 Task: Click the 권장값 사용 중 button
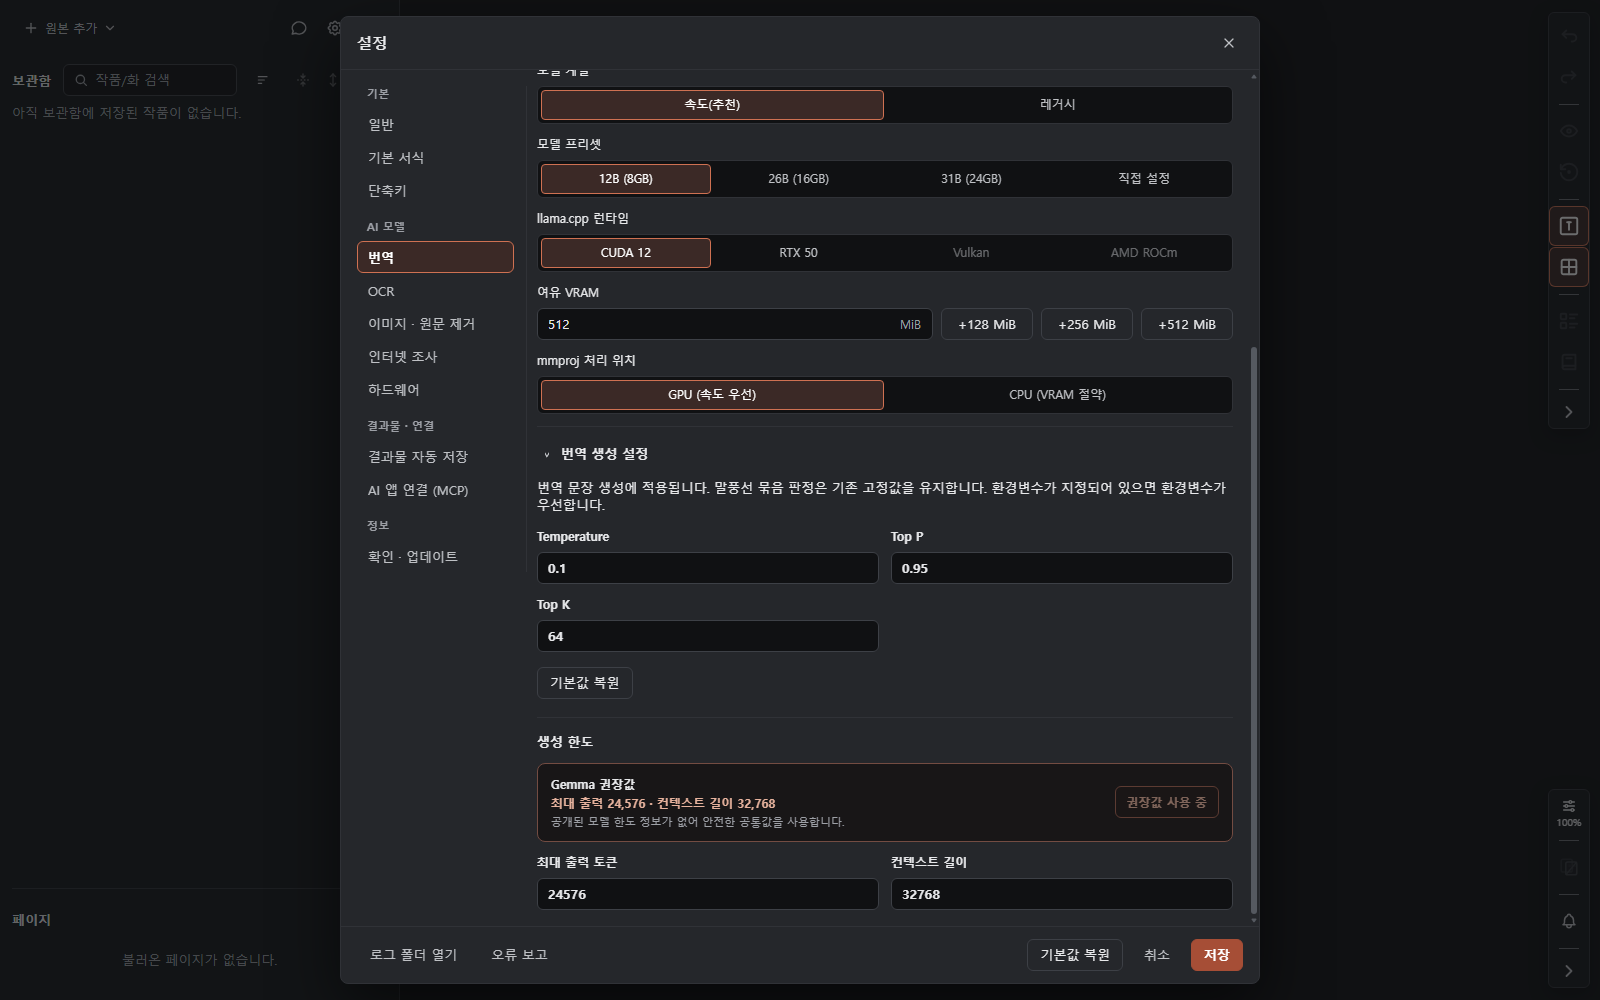tap(1166, 802)
